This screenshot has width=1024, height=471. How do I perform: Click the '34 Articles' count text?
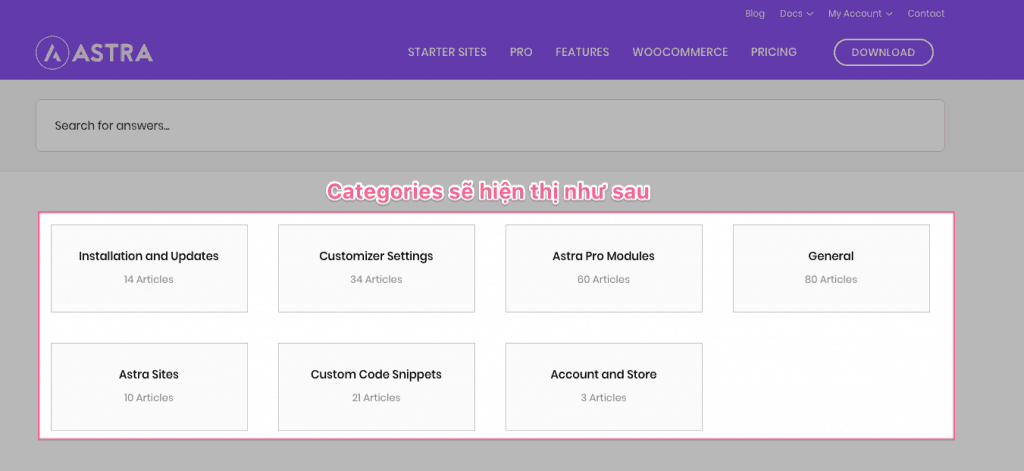click(x=376, y=280)
